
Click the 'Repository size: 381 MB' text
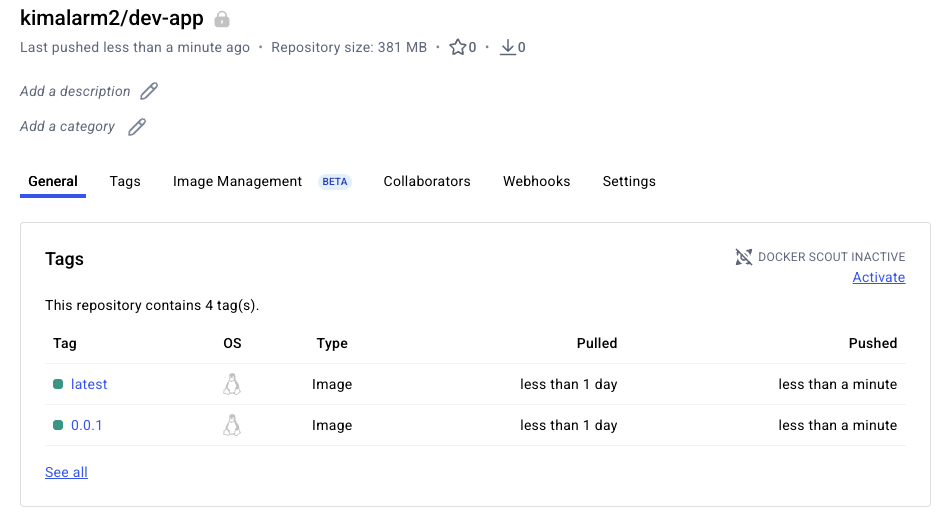click(x=349, y=47)
